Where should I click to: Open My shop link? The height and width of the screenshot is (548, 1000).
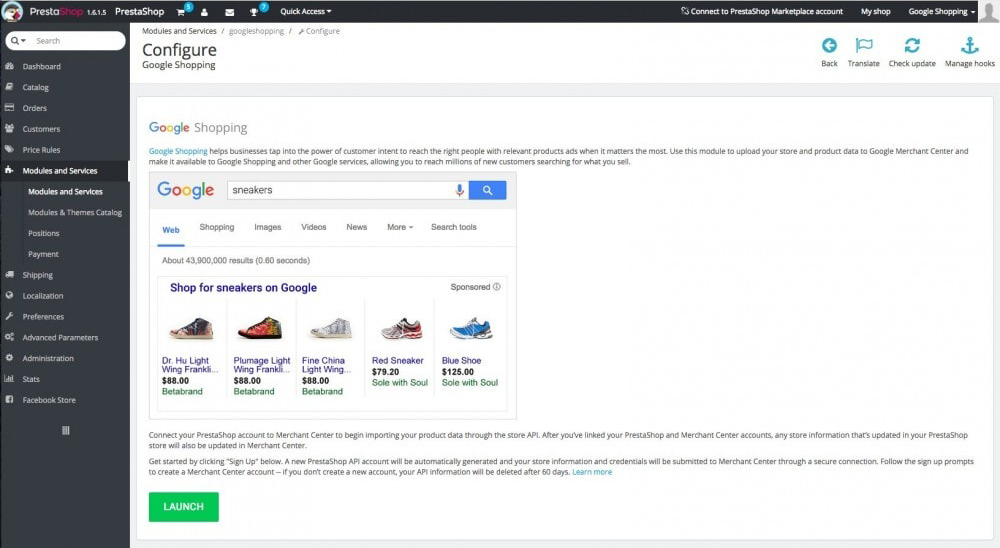(x=875, y=11)
